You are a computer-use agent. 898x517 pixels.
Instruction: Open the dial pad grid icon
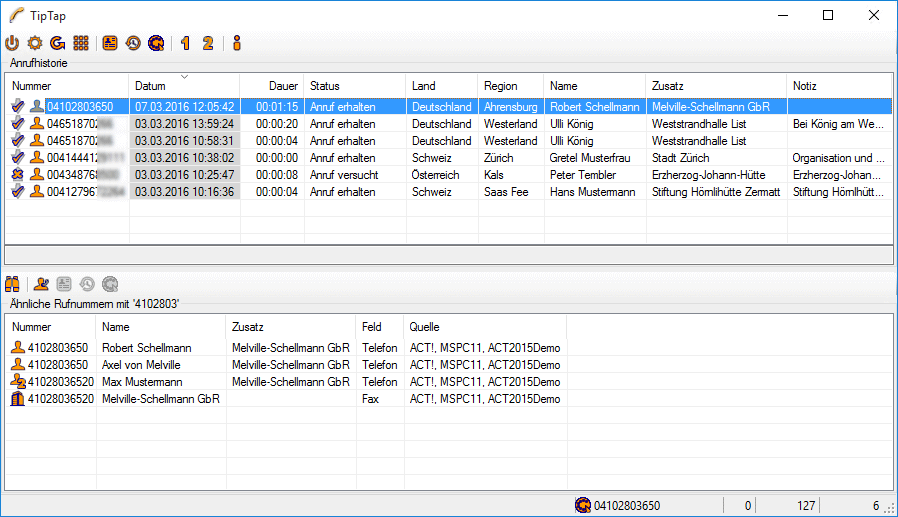coord(81,43)
